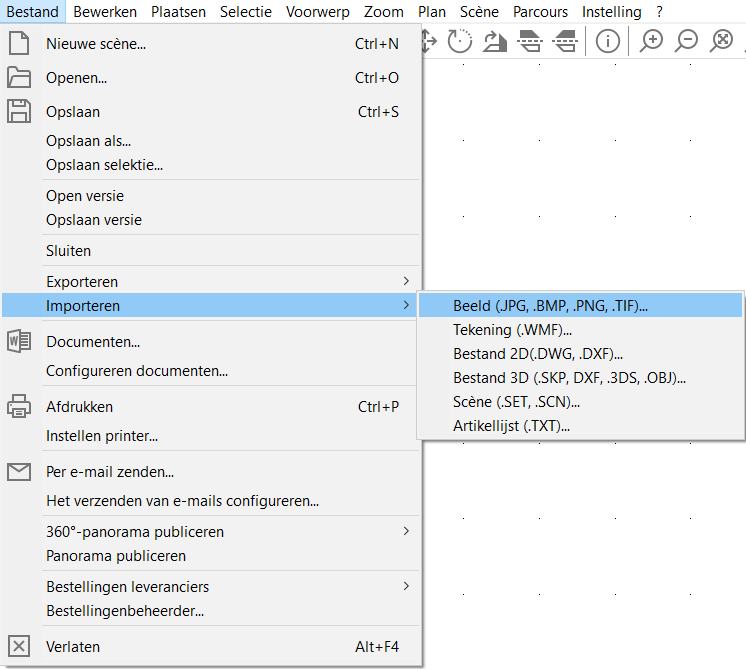
Task: Choose Nieuwe scène from the menu
Action: 96,44
